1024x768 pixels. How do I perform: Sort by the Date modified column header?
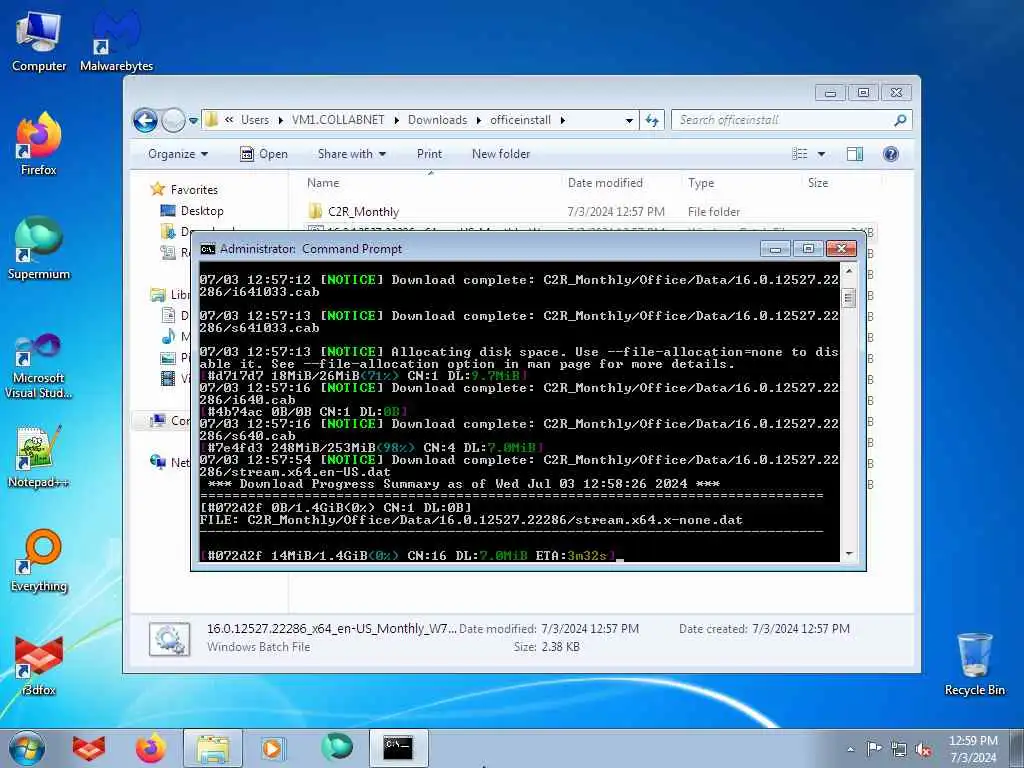(620, 183)
